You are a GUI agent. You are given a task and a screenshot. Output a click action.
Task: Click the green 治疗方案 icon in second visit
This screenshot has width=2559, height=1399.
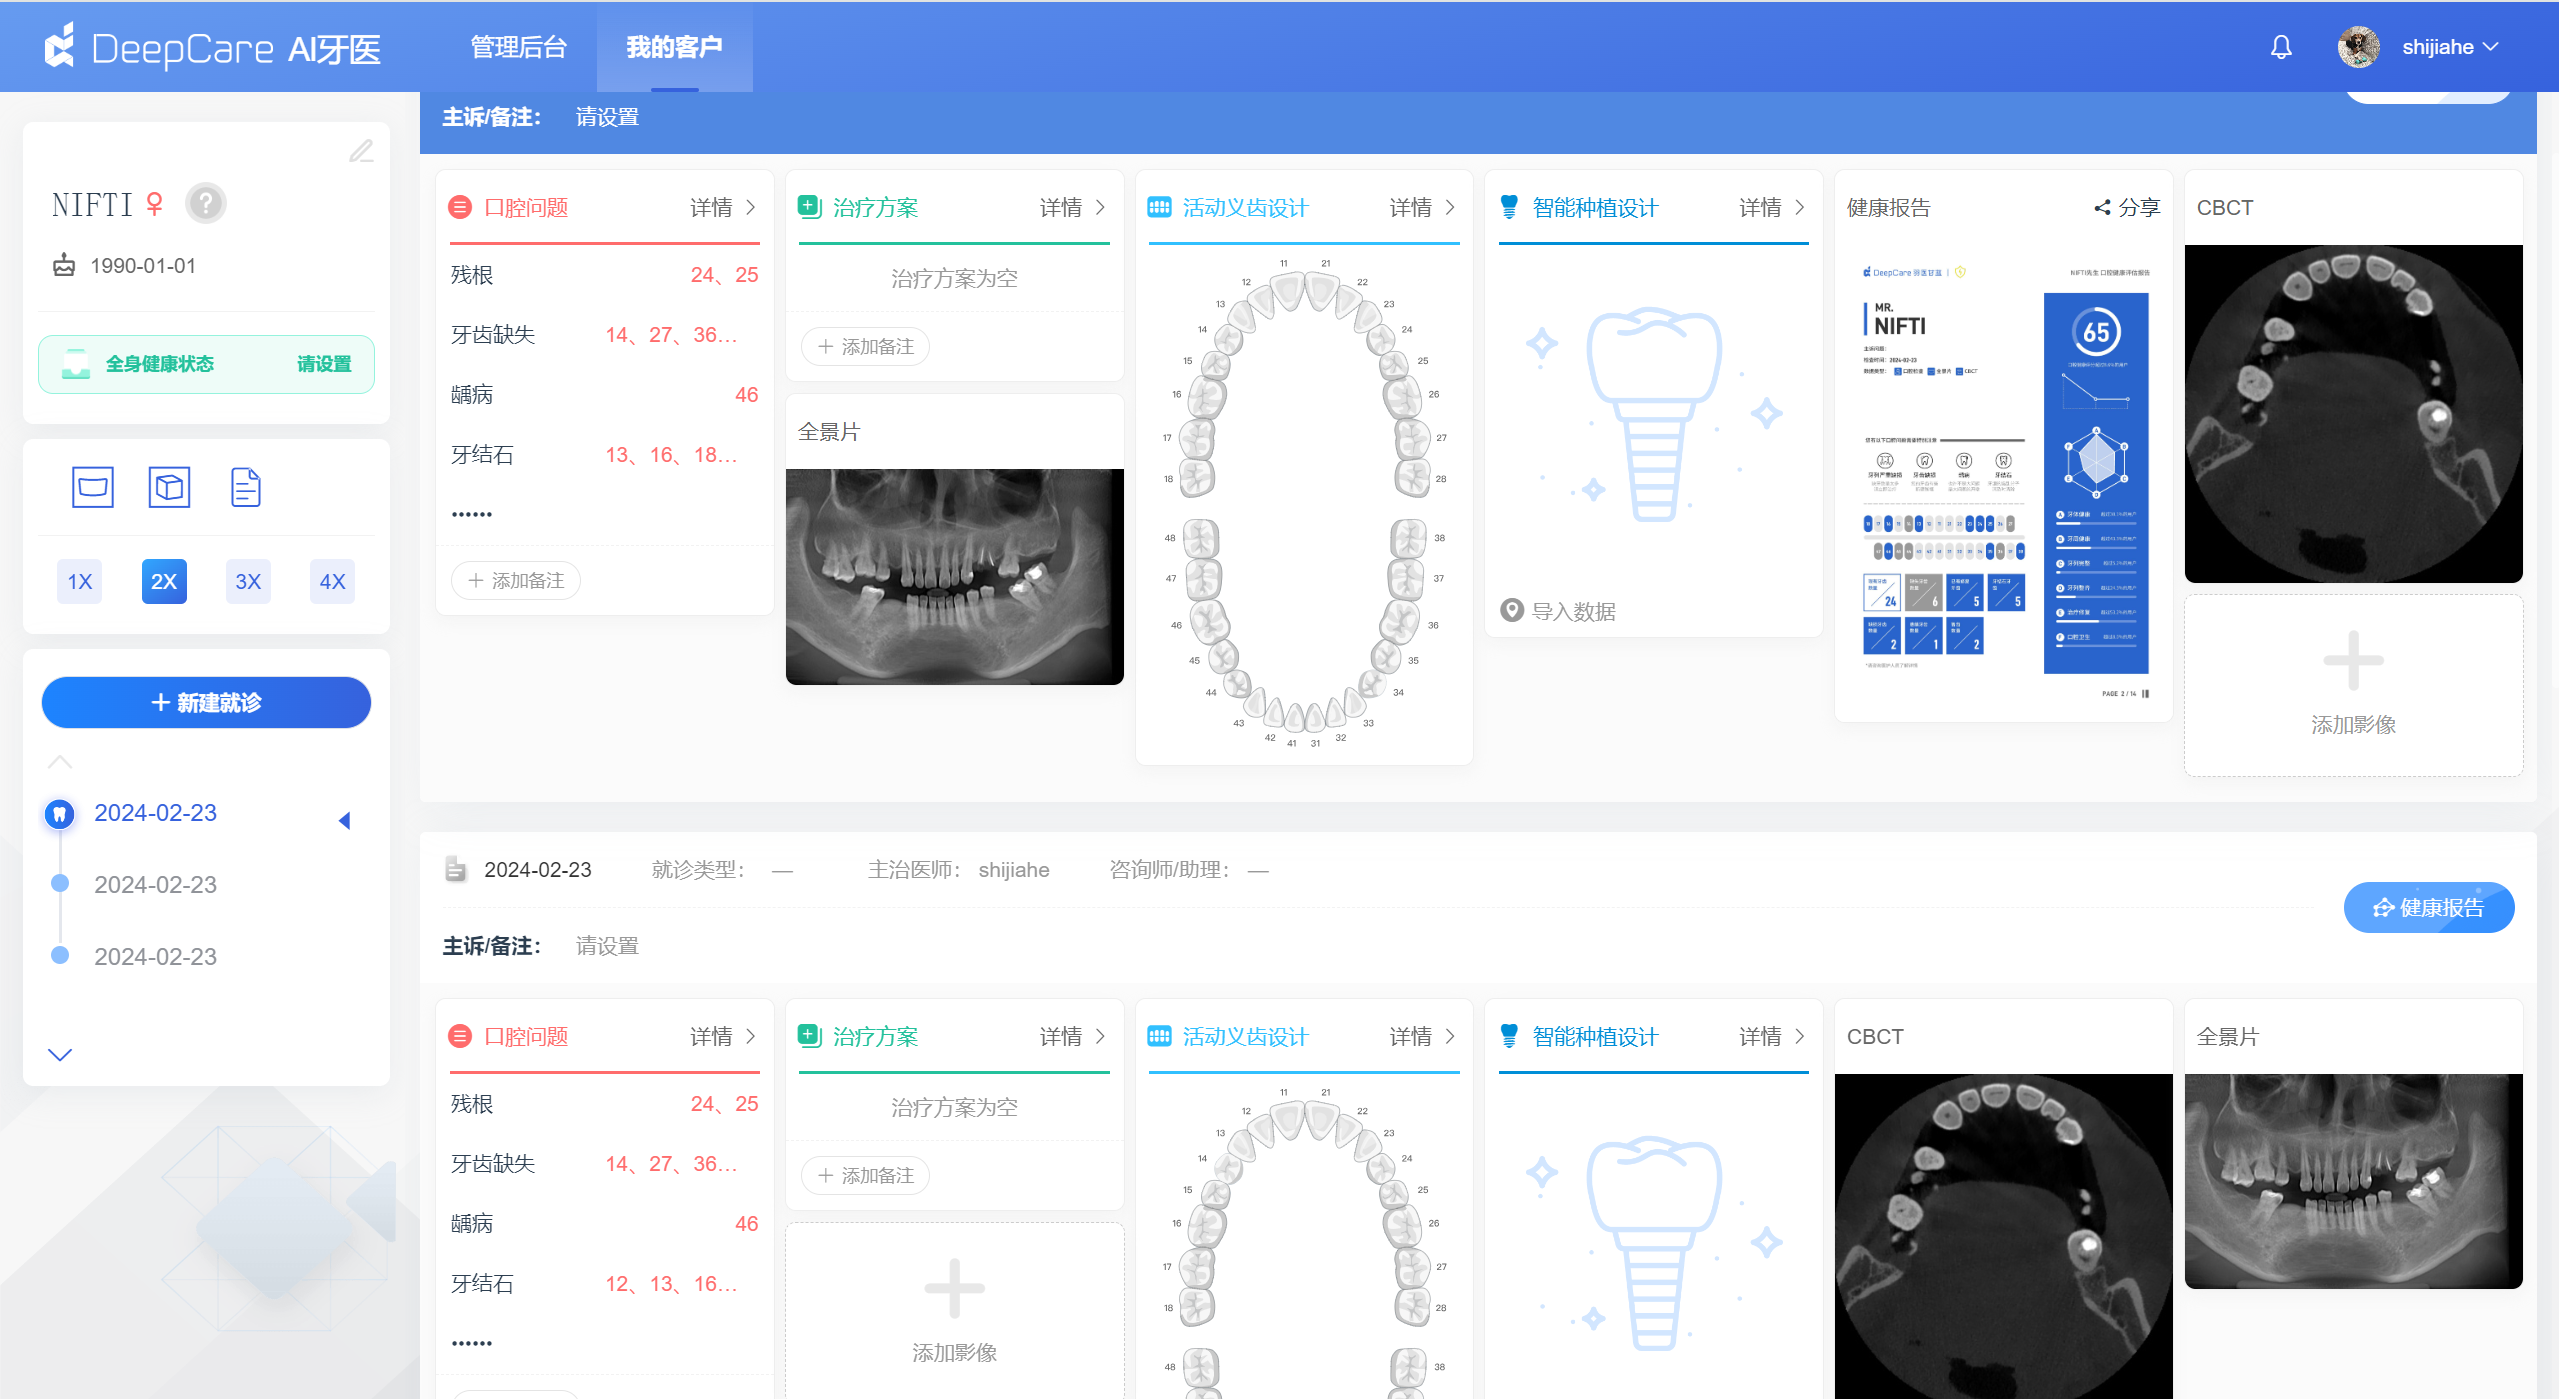(810, 1036)
